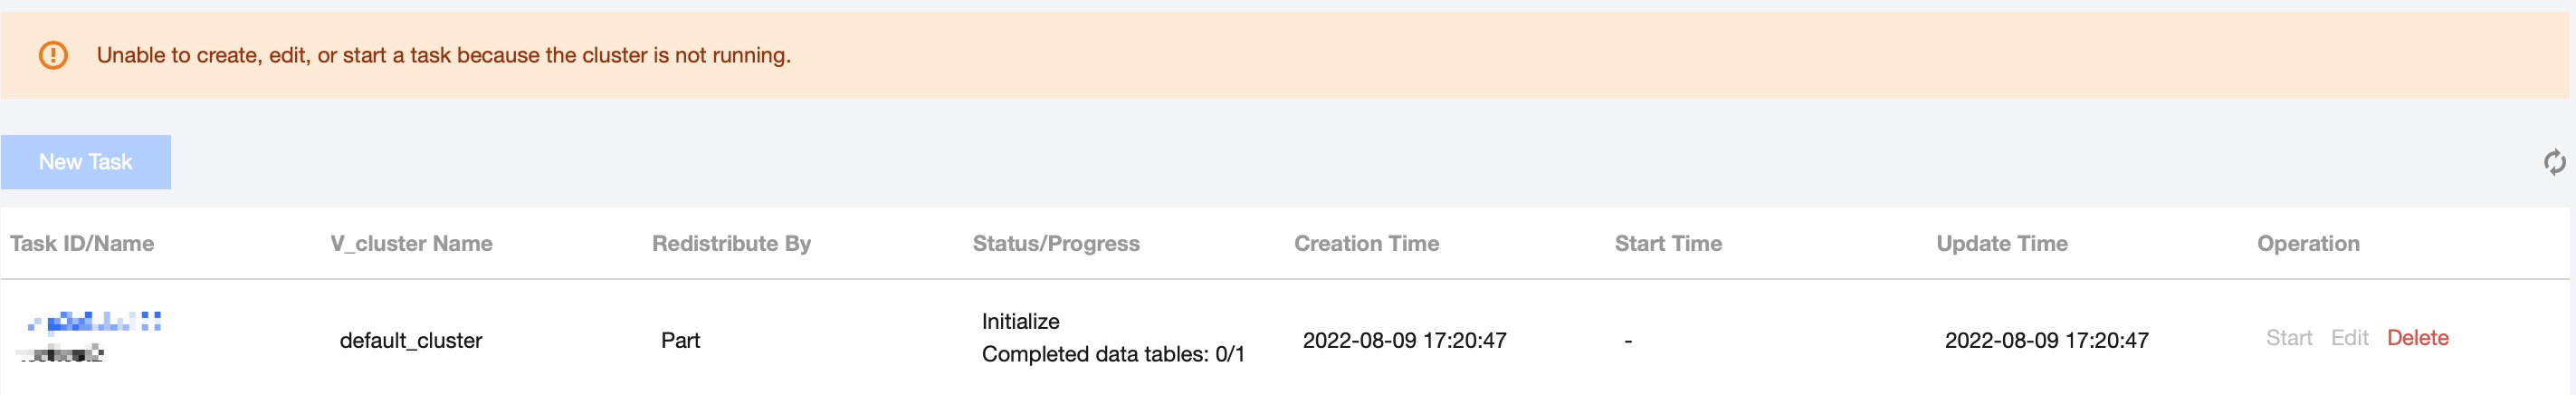Click the Redistribute By column header
This screenshot has width=2576, height=395.
731,243
